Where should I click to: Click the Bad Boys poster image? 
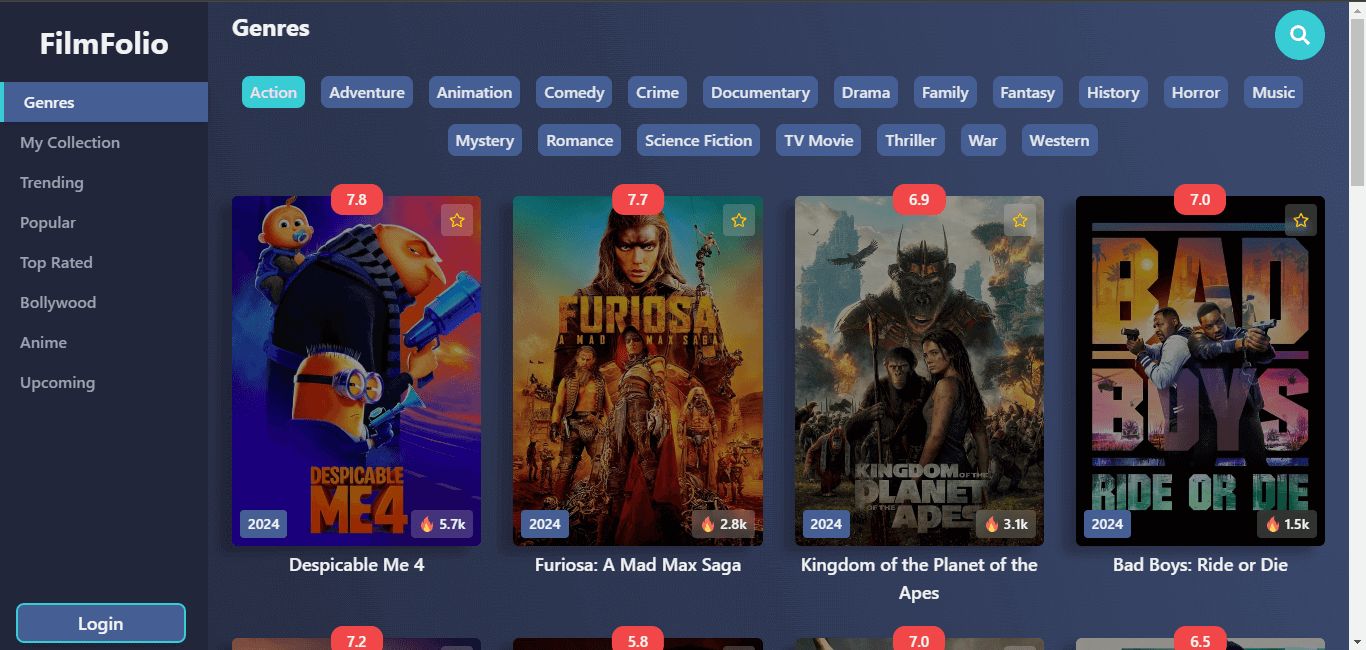pos(1200,371)
